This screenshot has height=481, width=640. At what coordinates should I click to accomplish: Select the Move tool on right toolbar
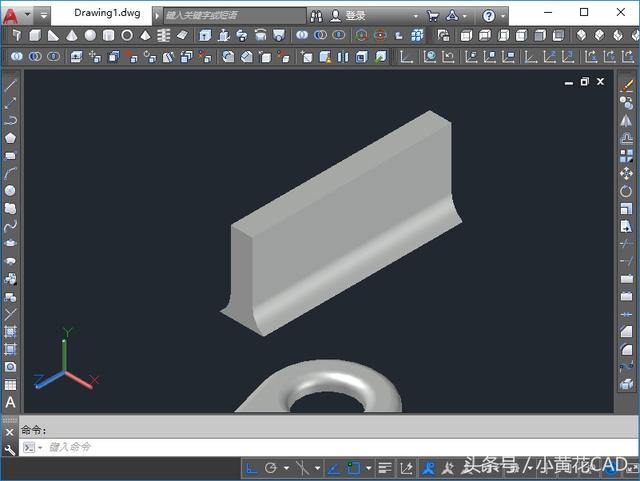click(x=627, y=173)
